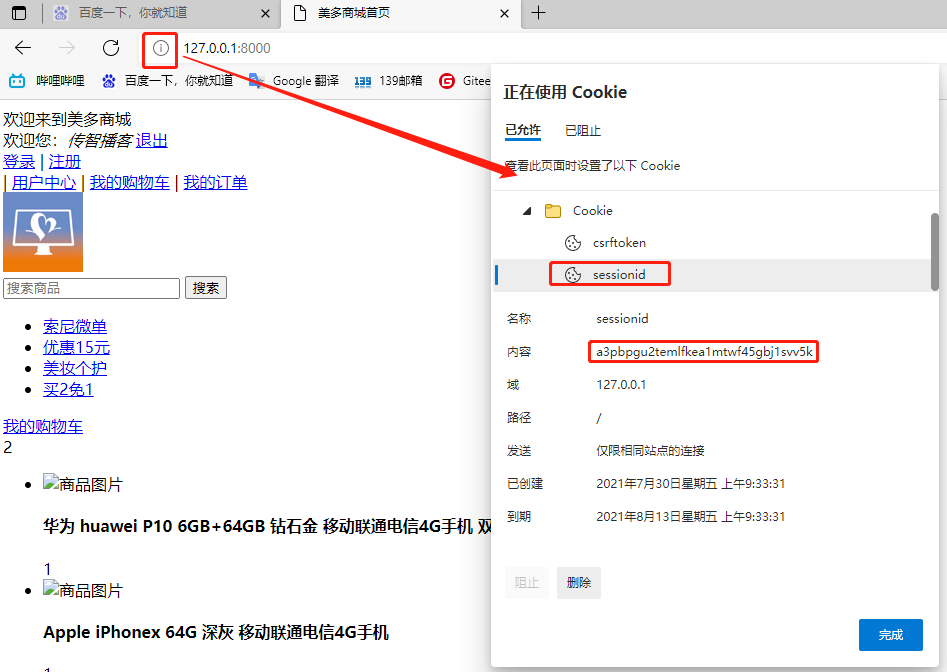Click the 退出 link
This screenshot has height=672, width=947.
pyautogui.click(x=152, y=141)
